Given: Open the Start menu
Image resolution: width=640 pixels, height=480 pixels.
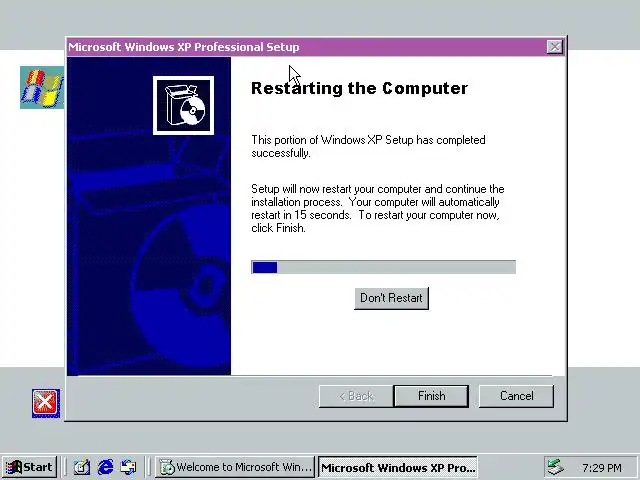Looking at the screenshot, I should [29, 467].
